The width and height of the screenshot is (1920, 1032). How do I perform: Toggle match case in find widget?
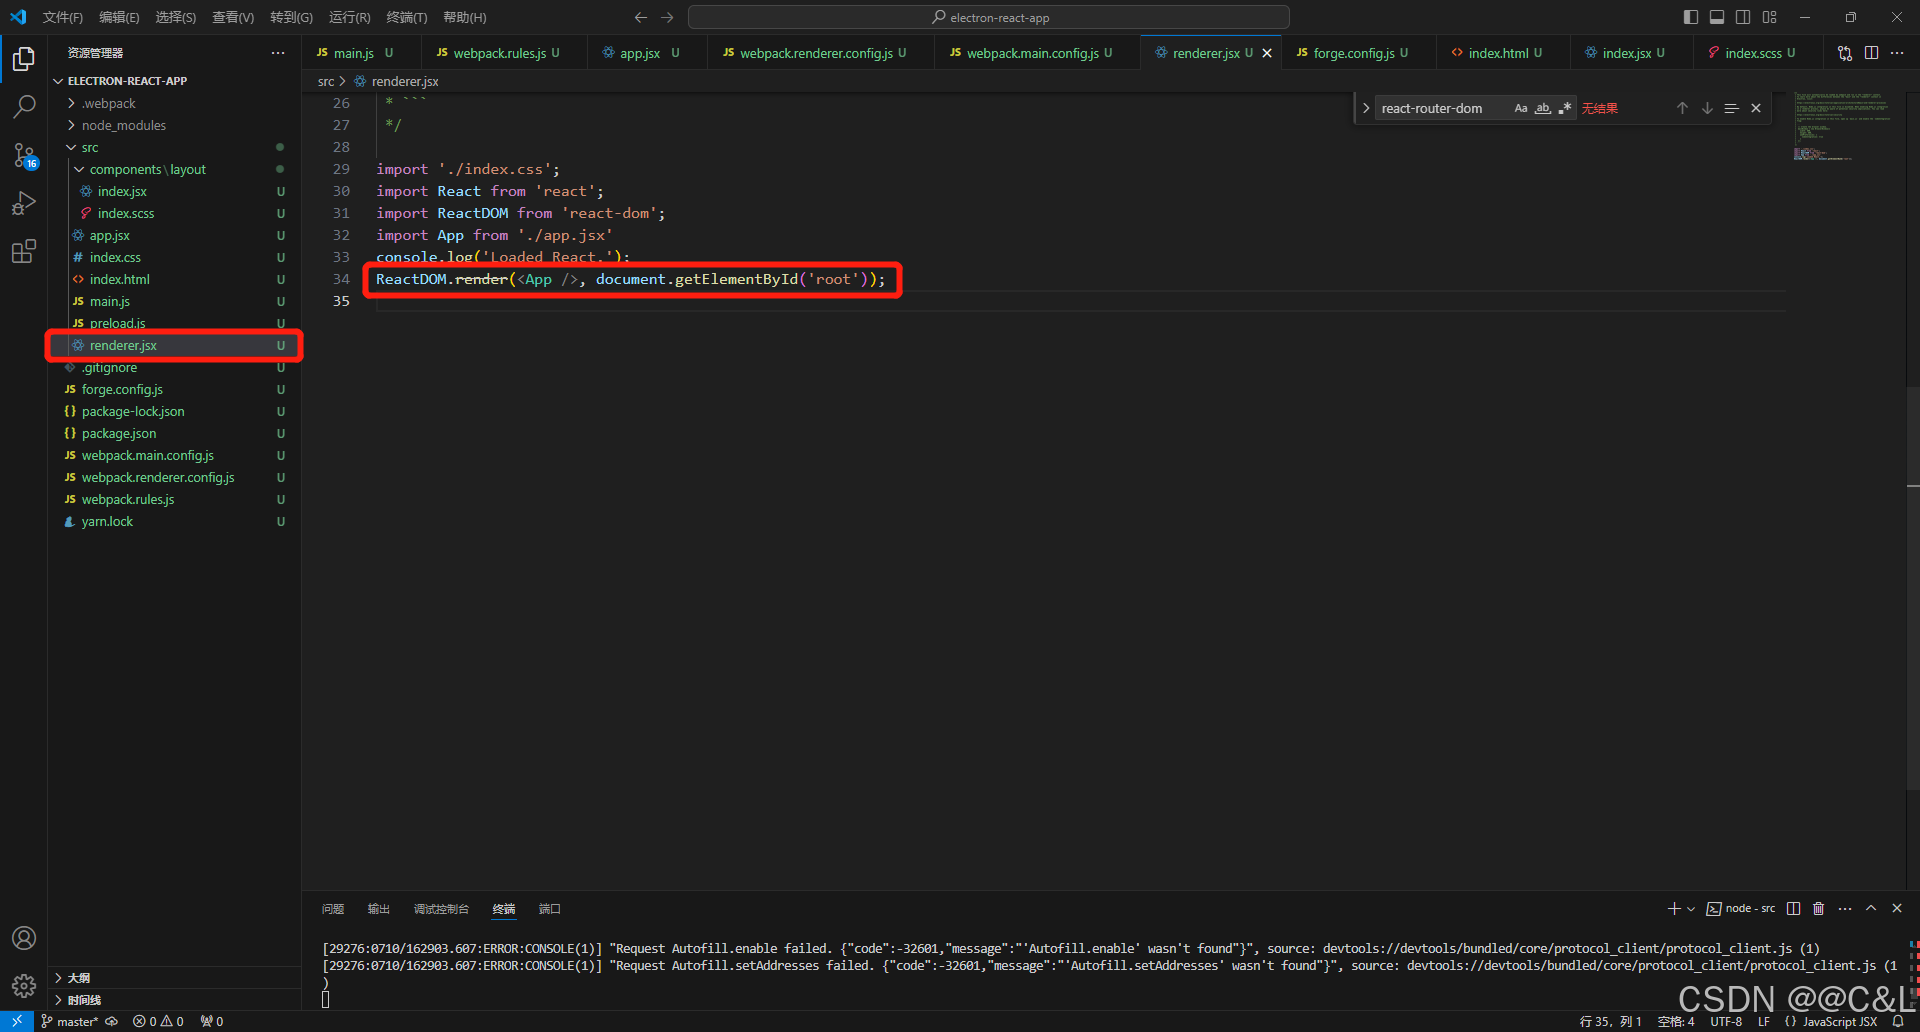click(1521, 108)
